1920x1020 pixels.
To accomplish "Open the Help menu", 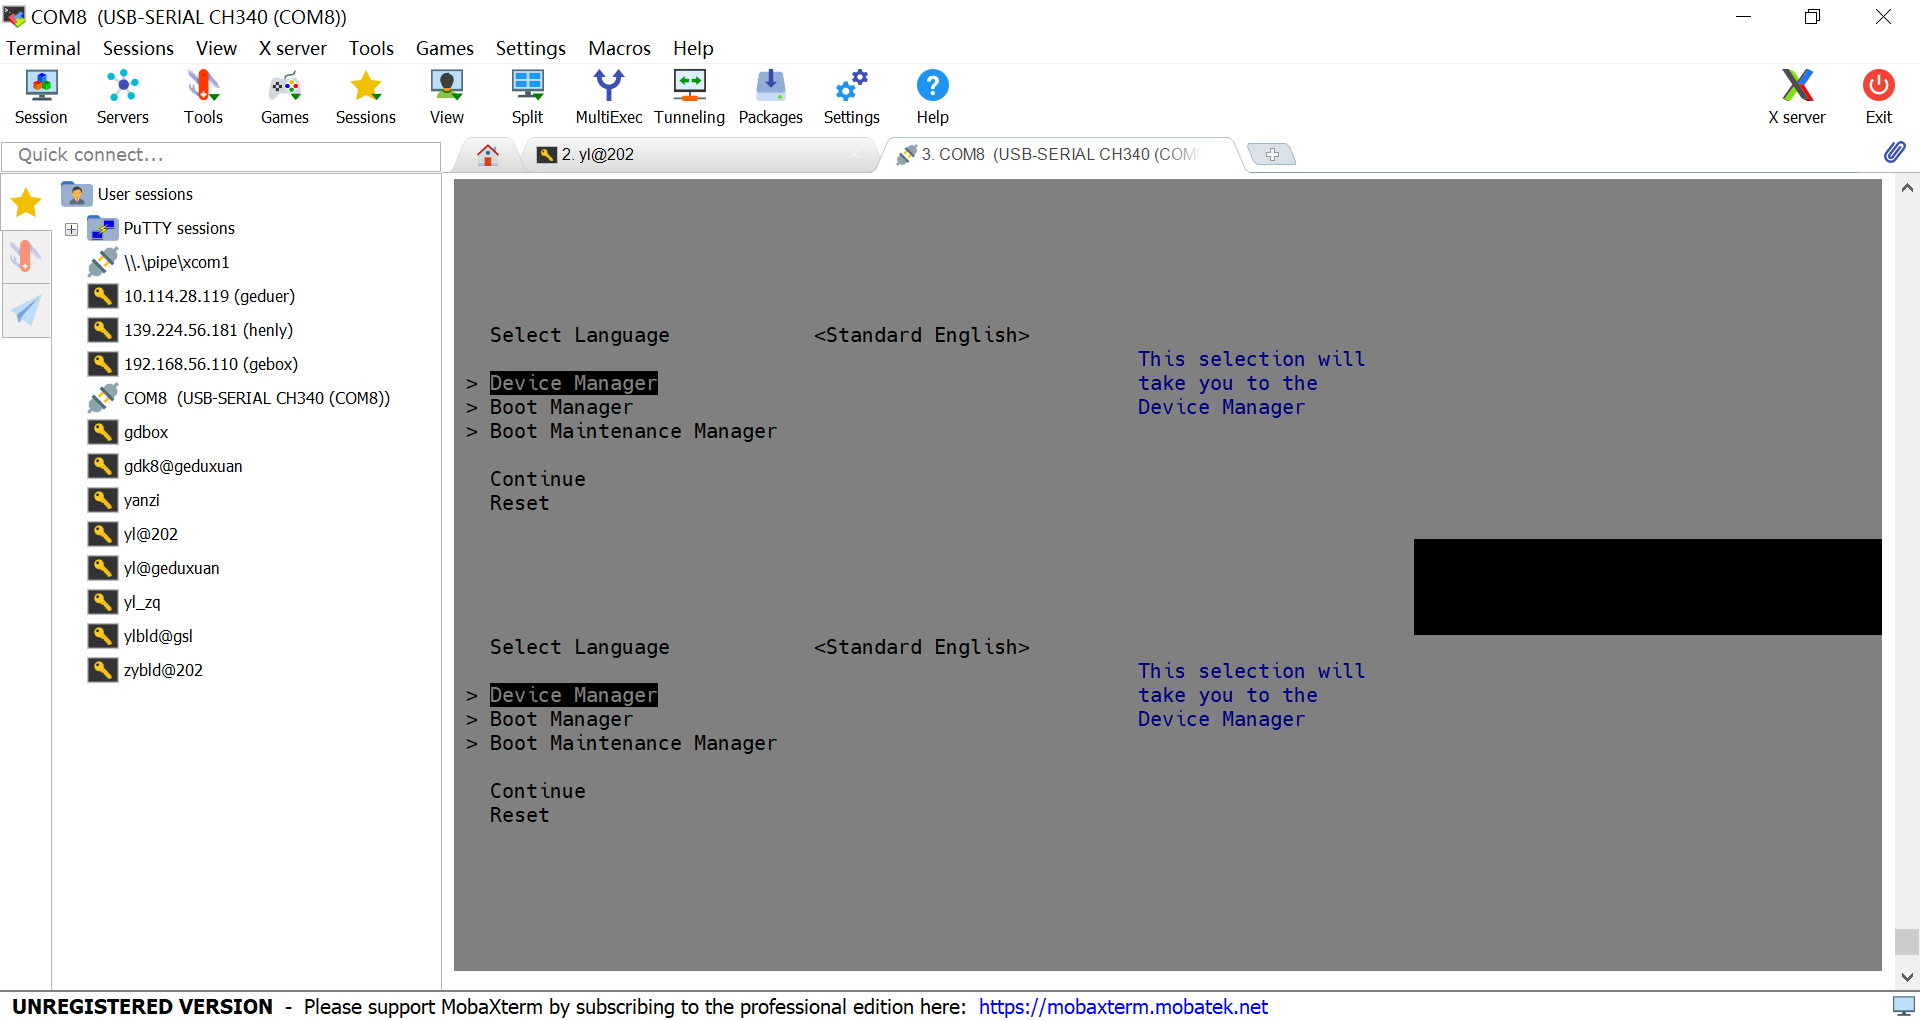I will click(693, 48).
